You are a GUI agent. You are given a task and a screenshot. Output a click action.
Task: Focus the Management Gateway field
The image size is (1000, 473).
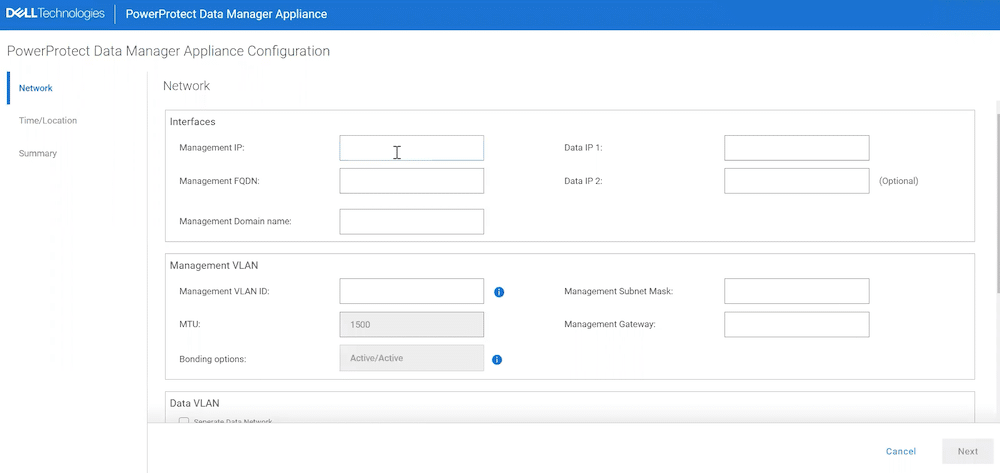(797, 324)
